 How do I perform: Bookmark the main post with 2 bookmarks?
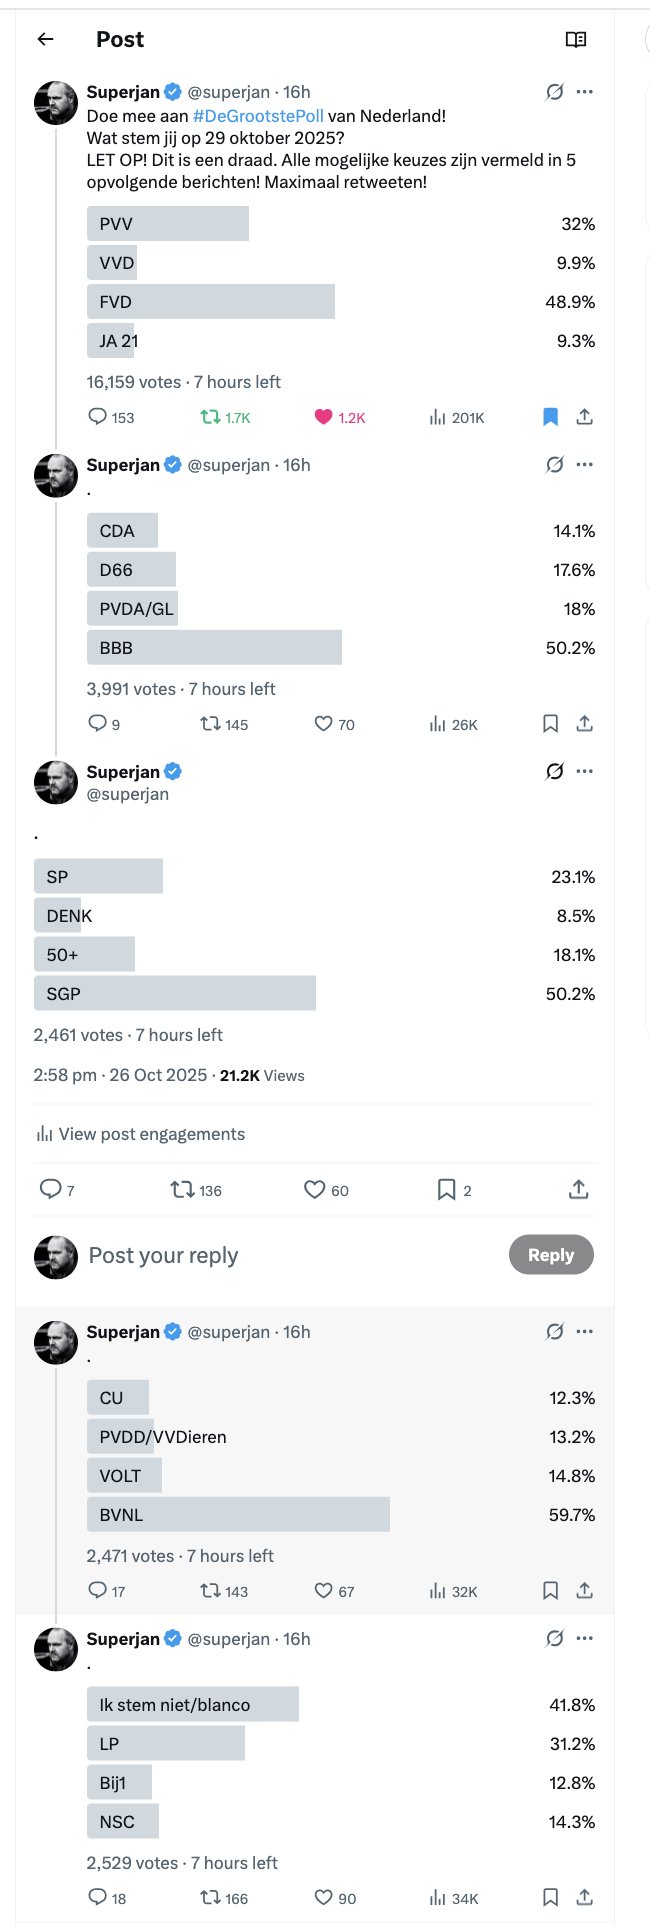click(x=447, y=1190)
